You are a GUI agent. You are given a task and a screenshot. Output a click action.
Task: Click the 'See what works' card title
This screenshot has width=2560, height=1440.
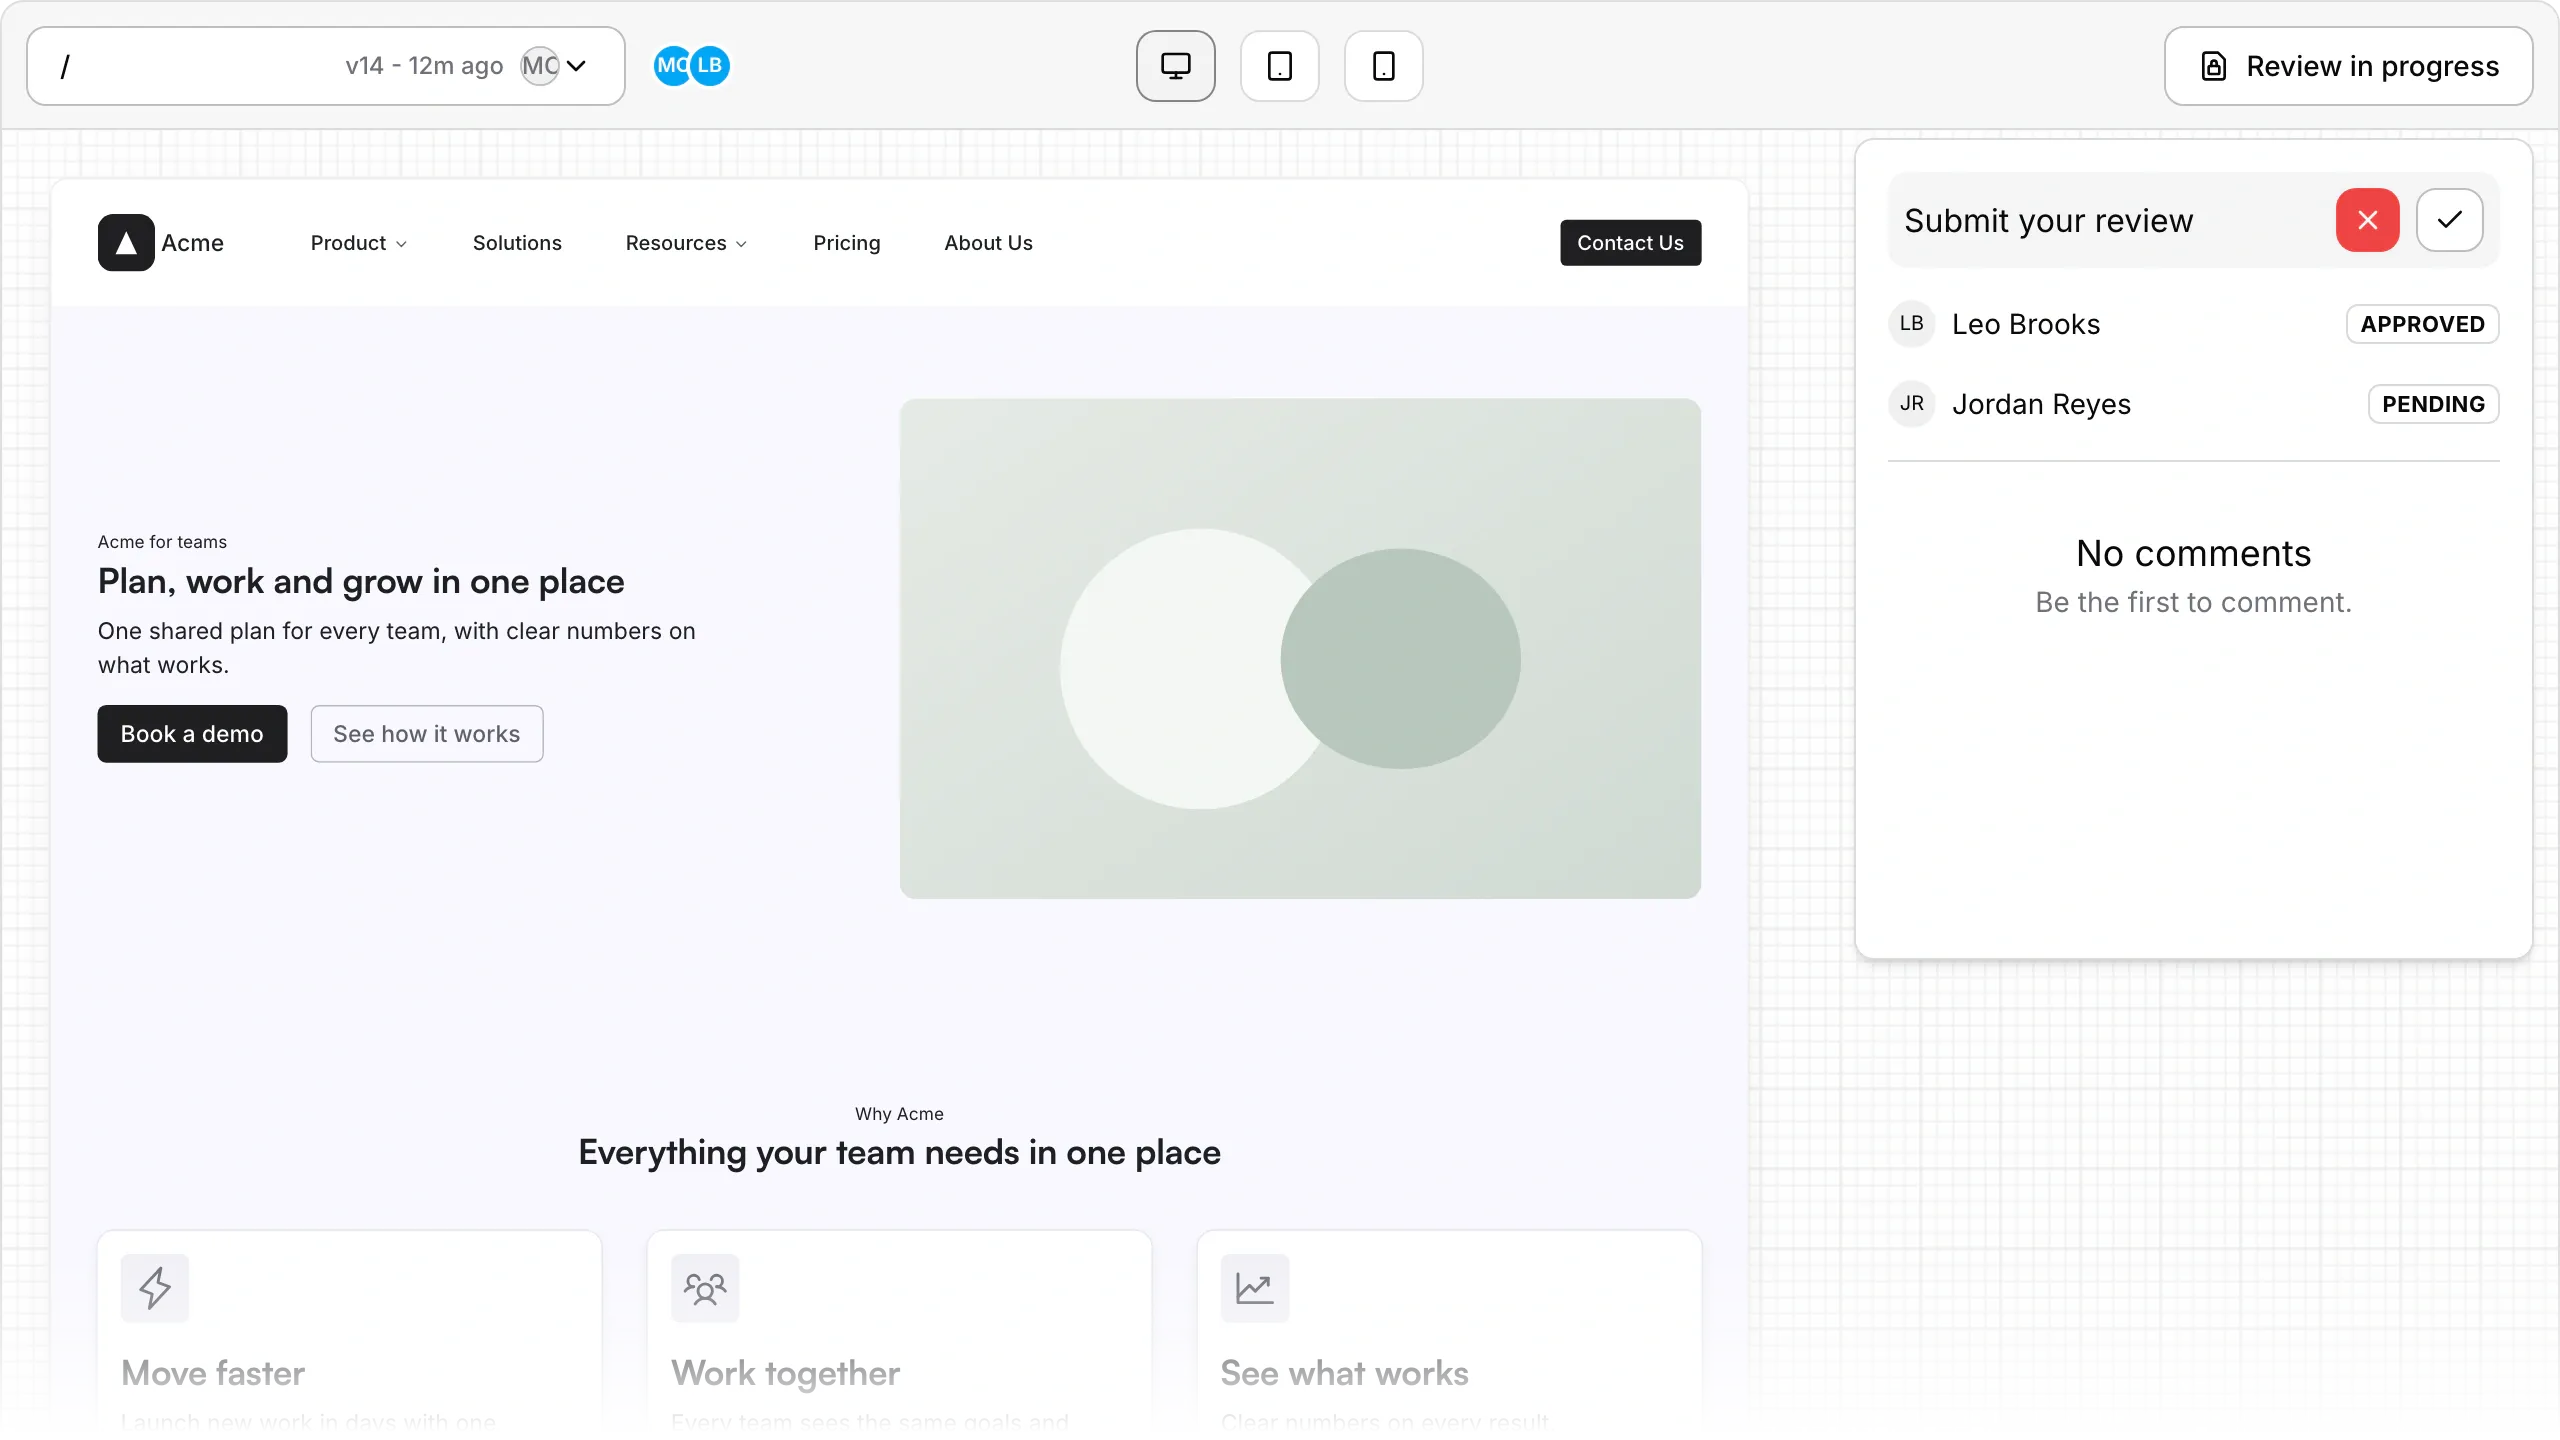pos(1344,1373)
